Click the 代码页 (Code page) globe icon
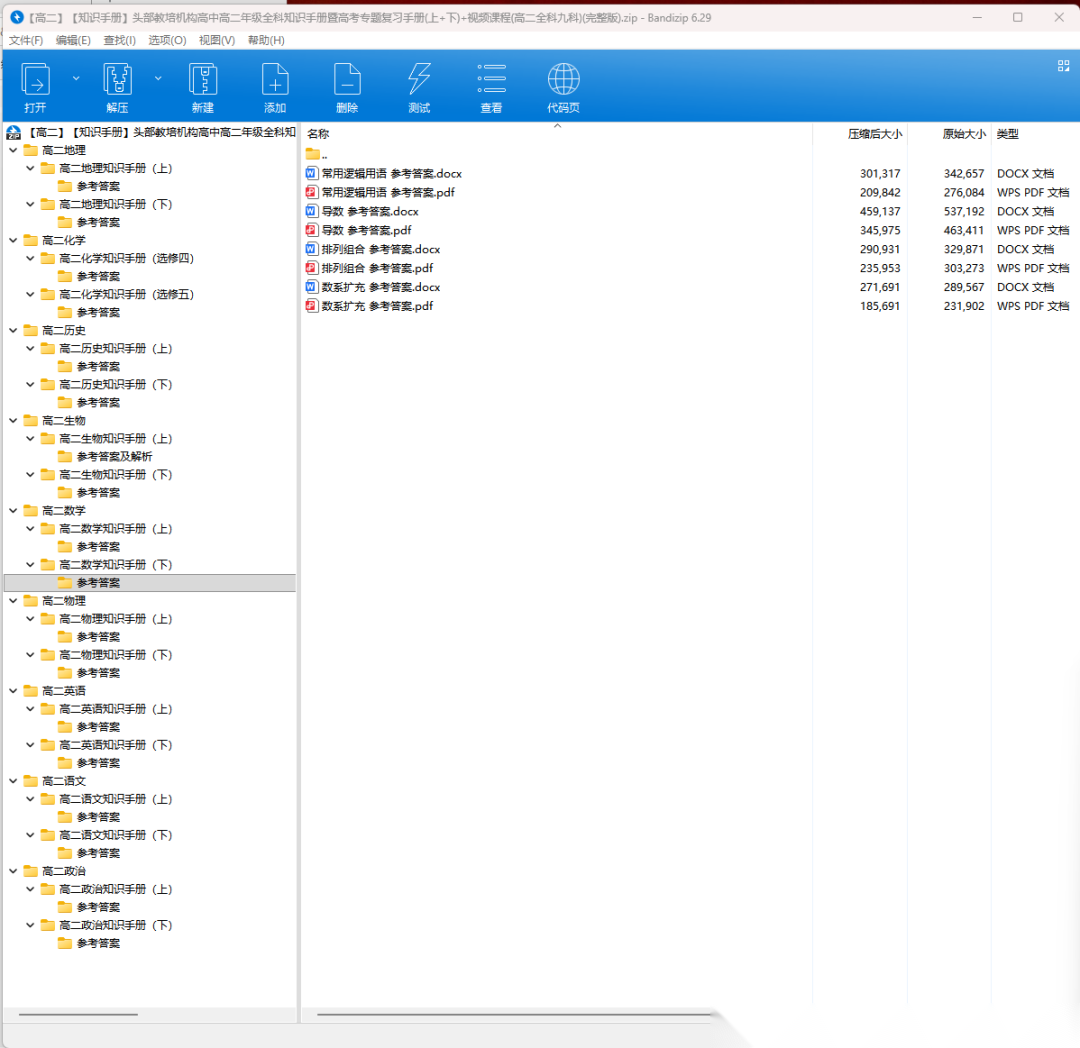The image size is (1080, 1048). (x=563, y=80)
